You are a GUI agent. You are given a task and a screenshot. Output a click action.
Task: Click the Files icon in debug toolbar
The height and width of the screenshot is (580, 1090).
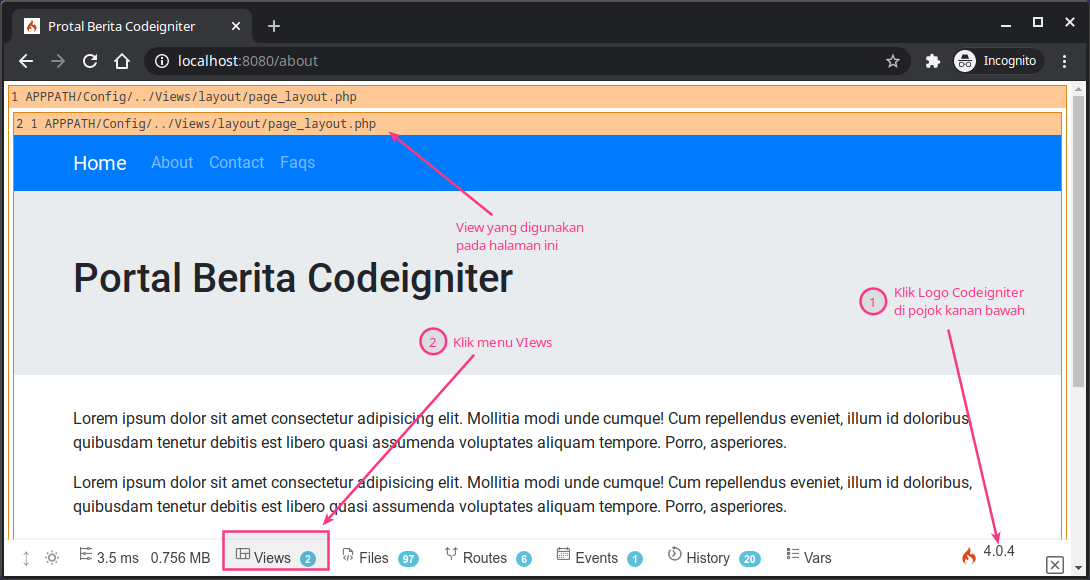coord(347,557)
